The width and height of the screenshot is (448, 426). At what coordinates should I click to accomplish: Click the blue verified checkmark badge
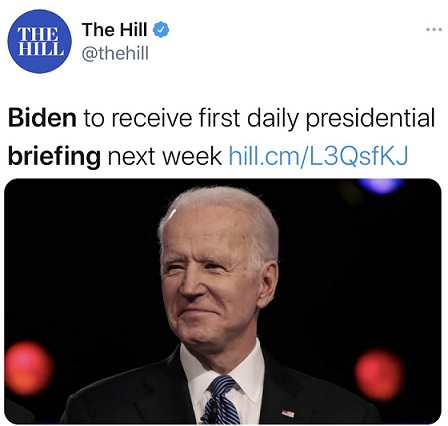(161, 30)
